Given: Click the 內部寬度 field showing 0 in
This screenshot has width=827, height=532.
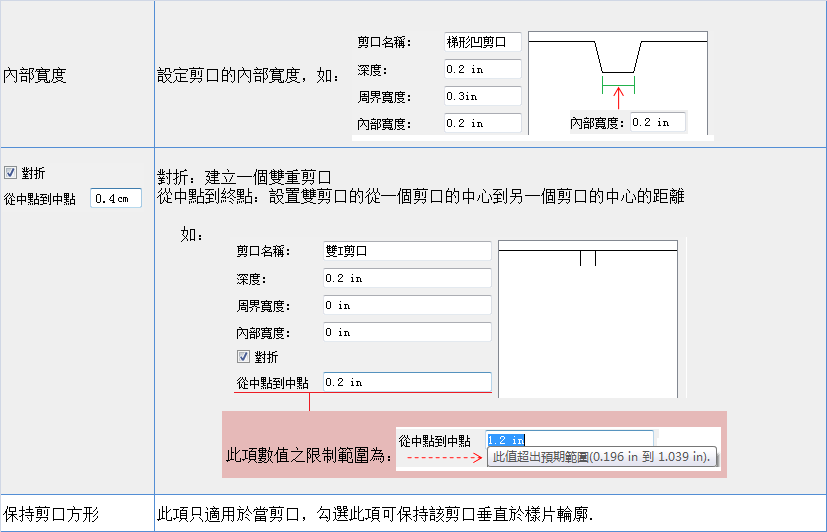Looking at the screenshot, I should tap(406, 332).
